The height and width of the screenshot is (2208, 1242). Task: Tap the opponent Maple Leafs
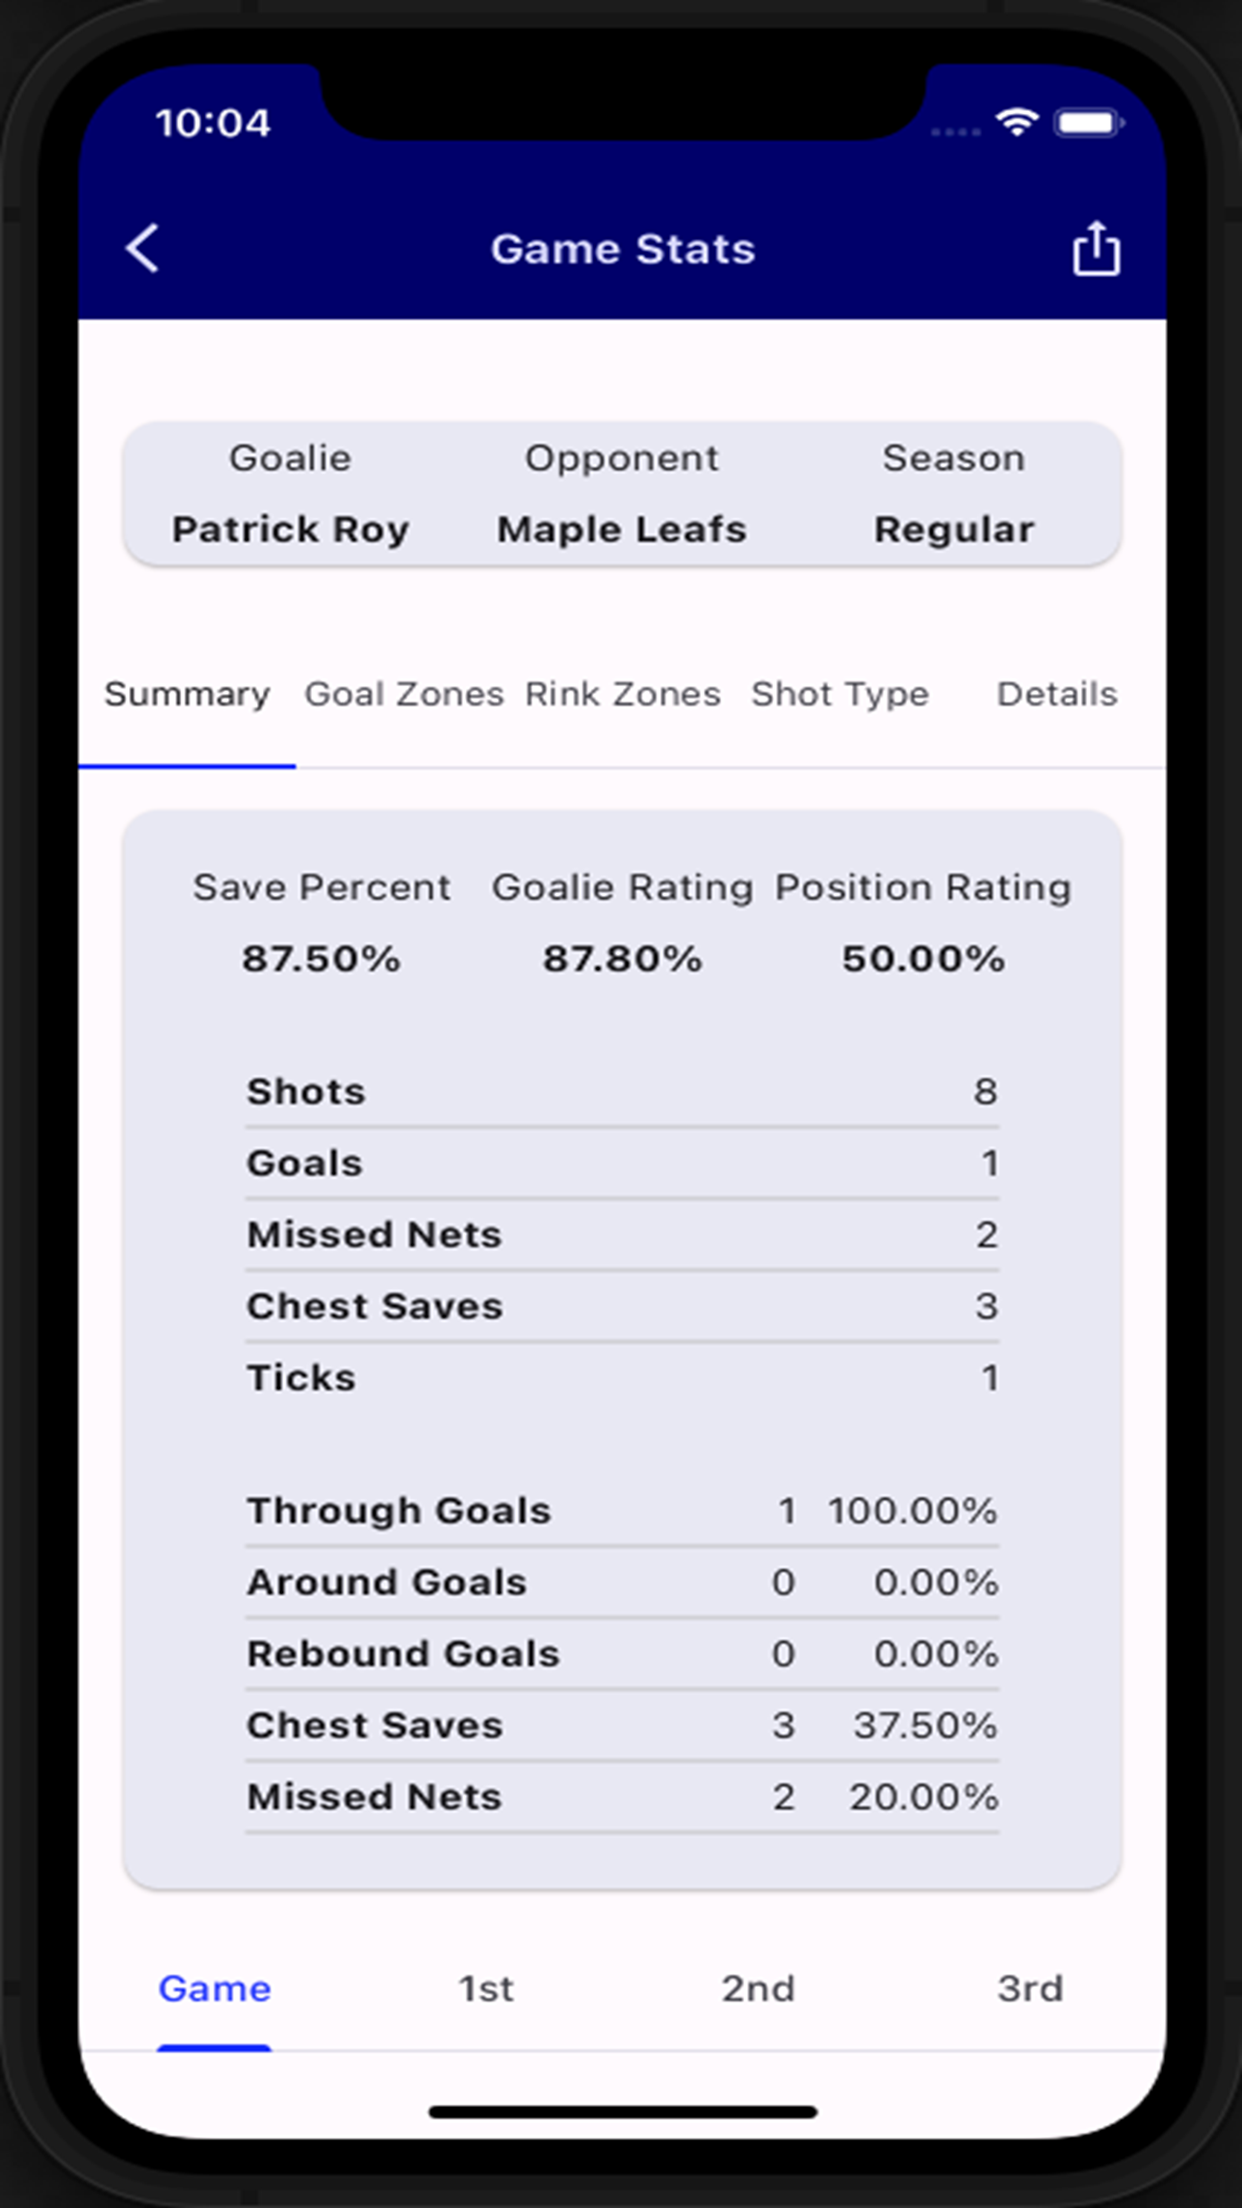pyautogui.click(x=622, y=529)
